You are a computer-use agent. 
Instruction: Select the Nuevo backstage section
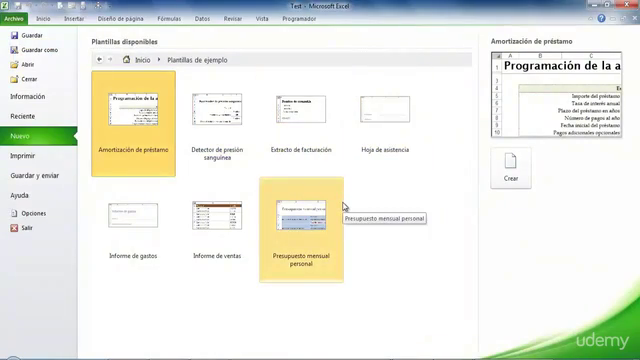(38, 136)
